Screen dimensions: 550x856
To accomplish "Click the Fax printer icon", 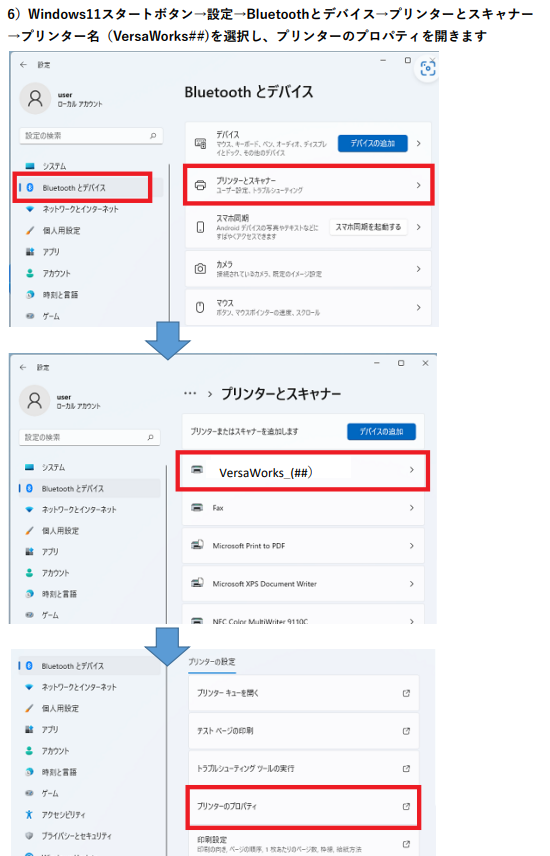I will pyautogui.click(x=197, y=508).
